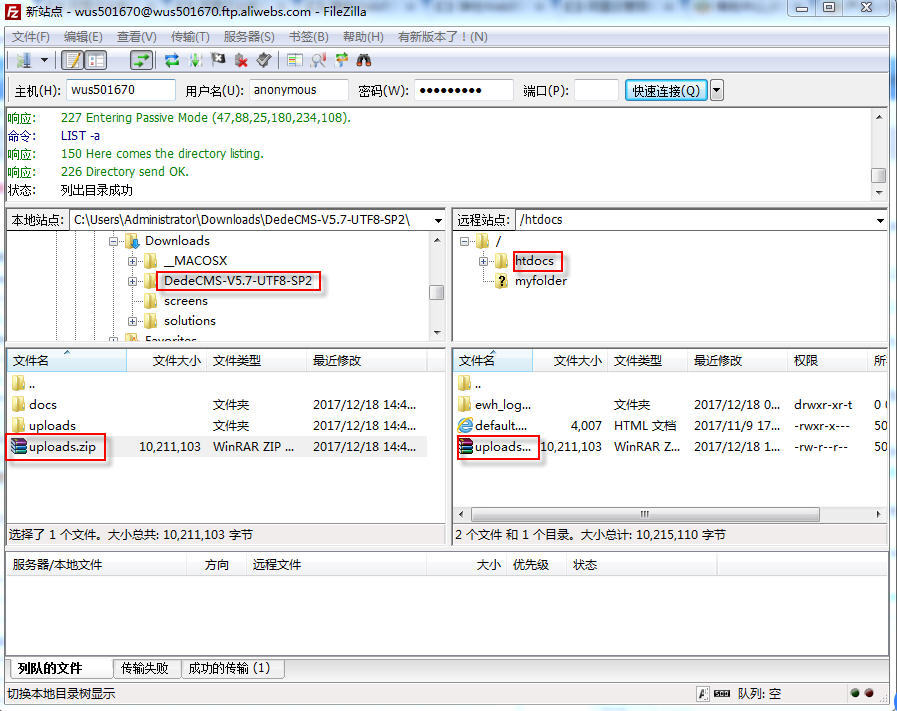
Task: Switch to 列队的文件 tab
Action: [x=60, y=668]
